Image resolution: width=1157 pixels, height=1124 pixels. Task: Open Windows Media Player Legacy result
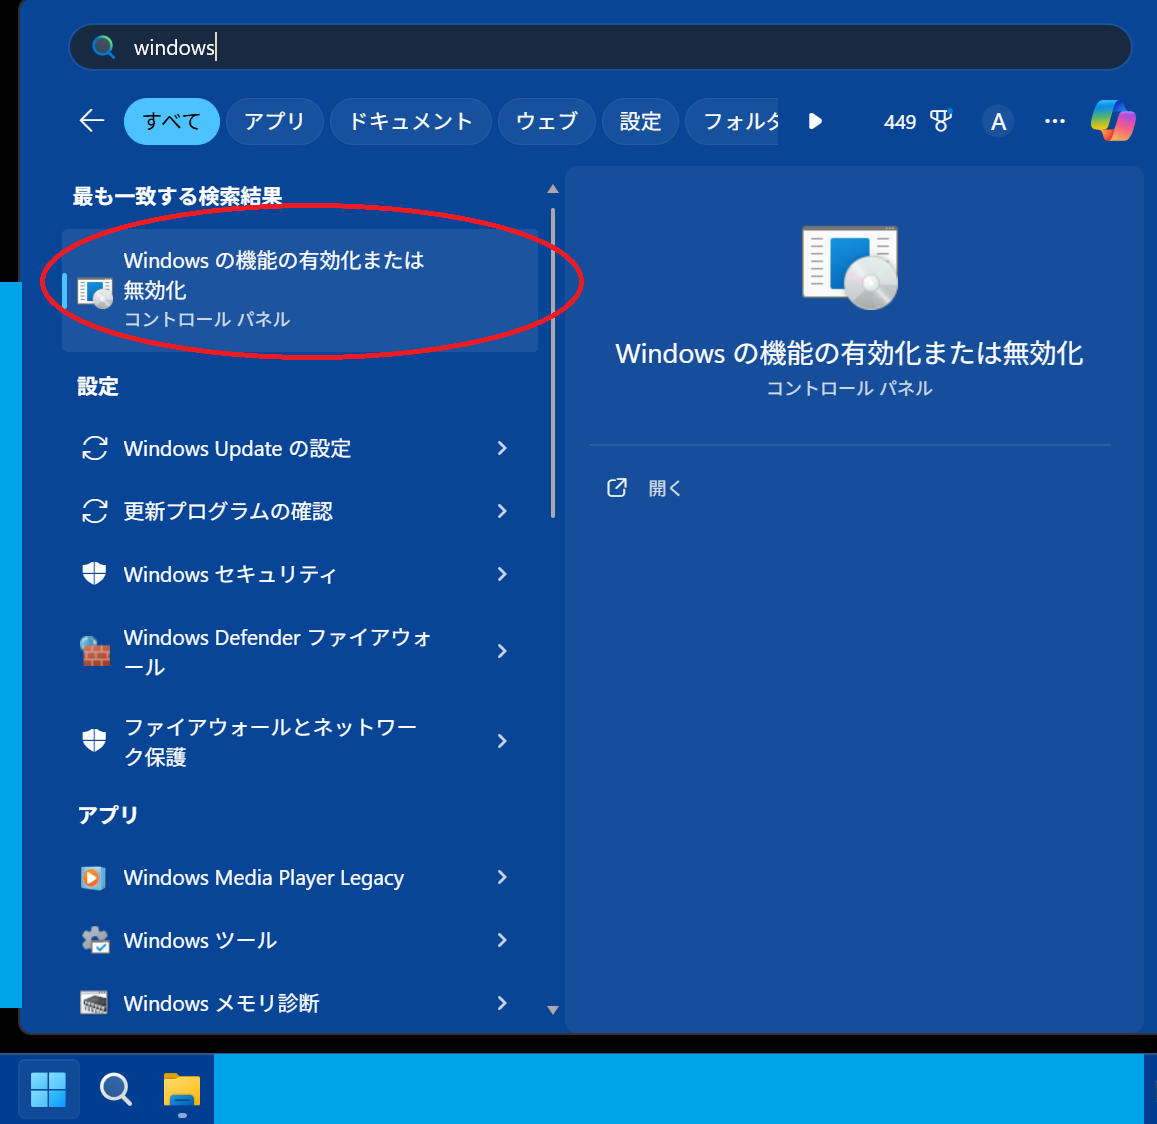point(263,878)
